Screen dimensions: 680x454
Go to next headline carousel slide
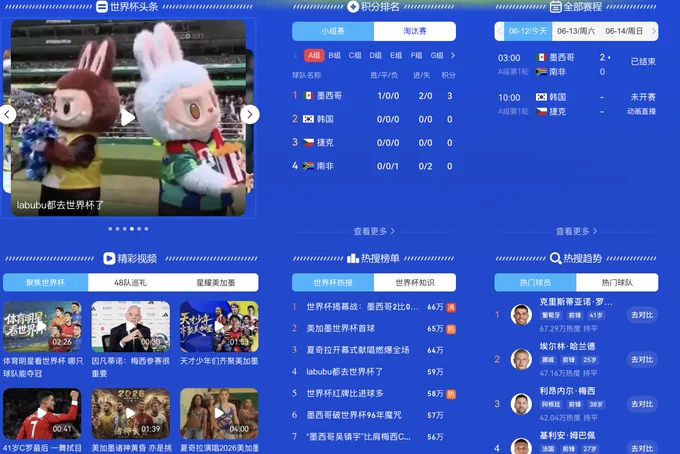click(249, 115)
